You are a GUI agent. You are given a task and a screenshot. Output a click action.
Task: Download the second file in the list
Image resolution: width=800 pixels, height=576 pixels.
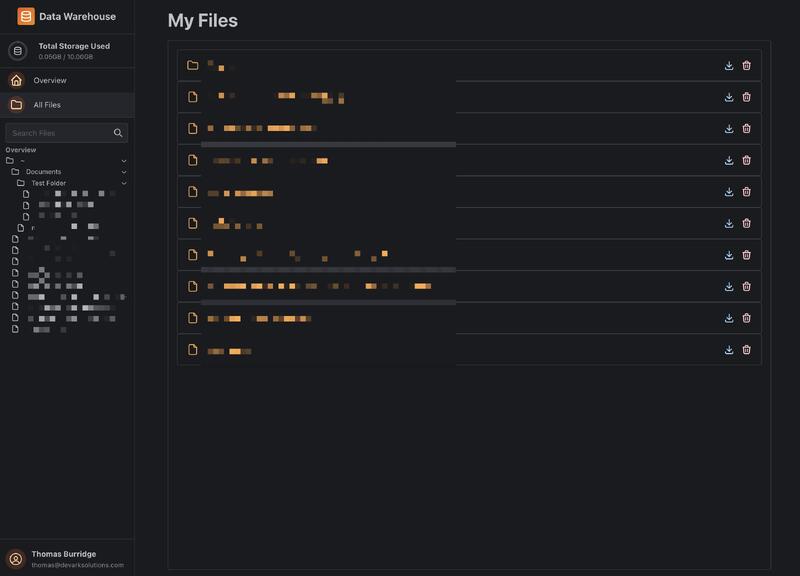point(729,97)
